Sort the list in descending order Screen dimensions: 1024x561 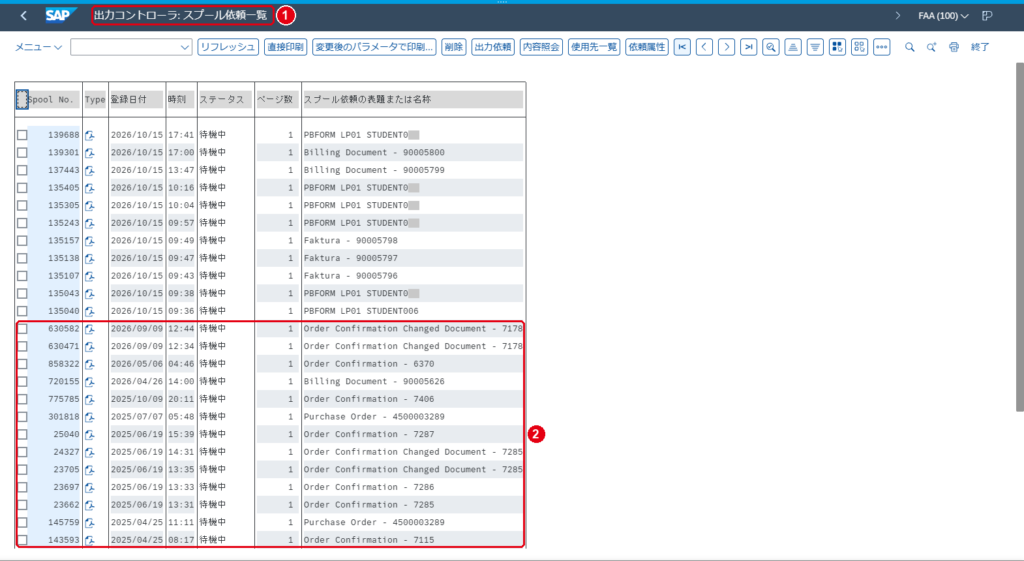pyautogui.click(x=815, y=47)
